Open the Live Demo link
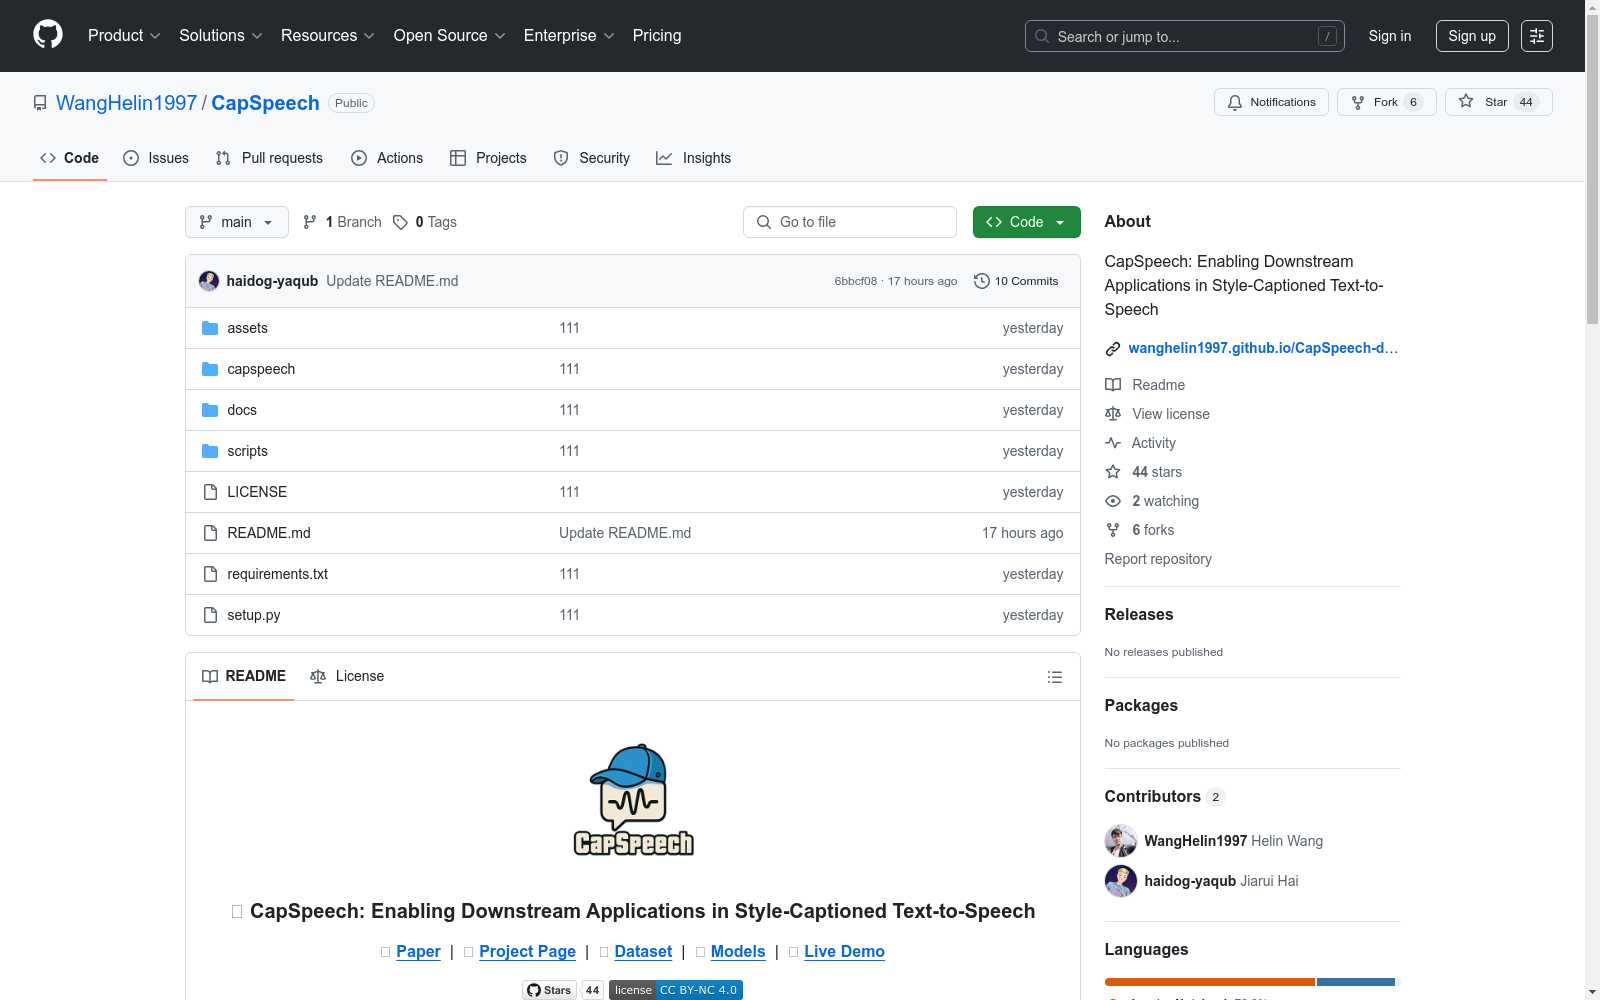Screen dimensions: 1600x1000 click(844, 952)
